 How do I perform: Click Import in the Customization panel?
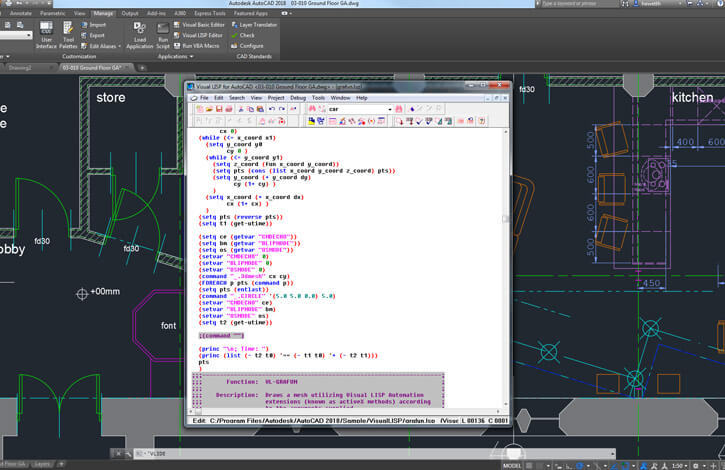tap(93, 25)
